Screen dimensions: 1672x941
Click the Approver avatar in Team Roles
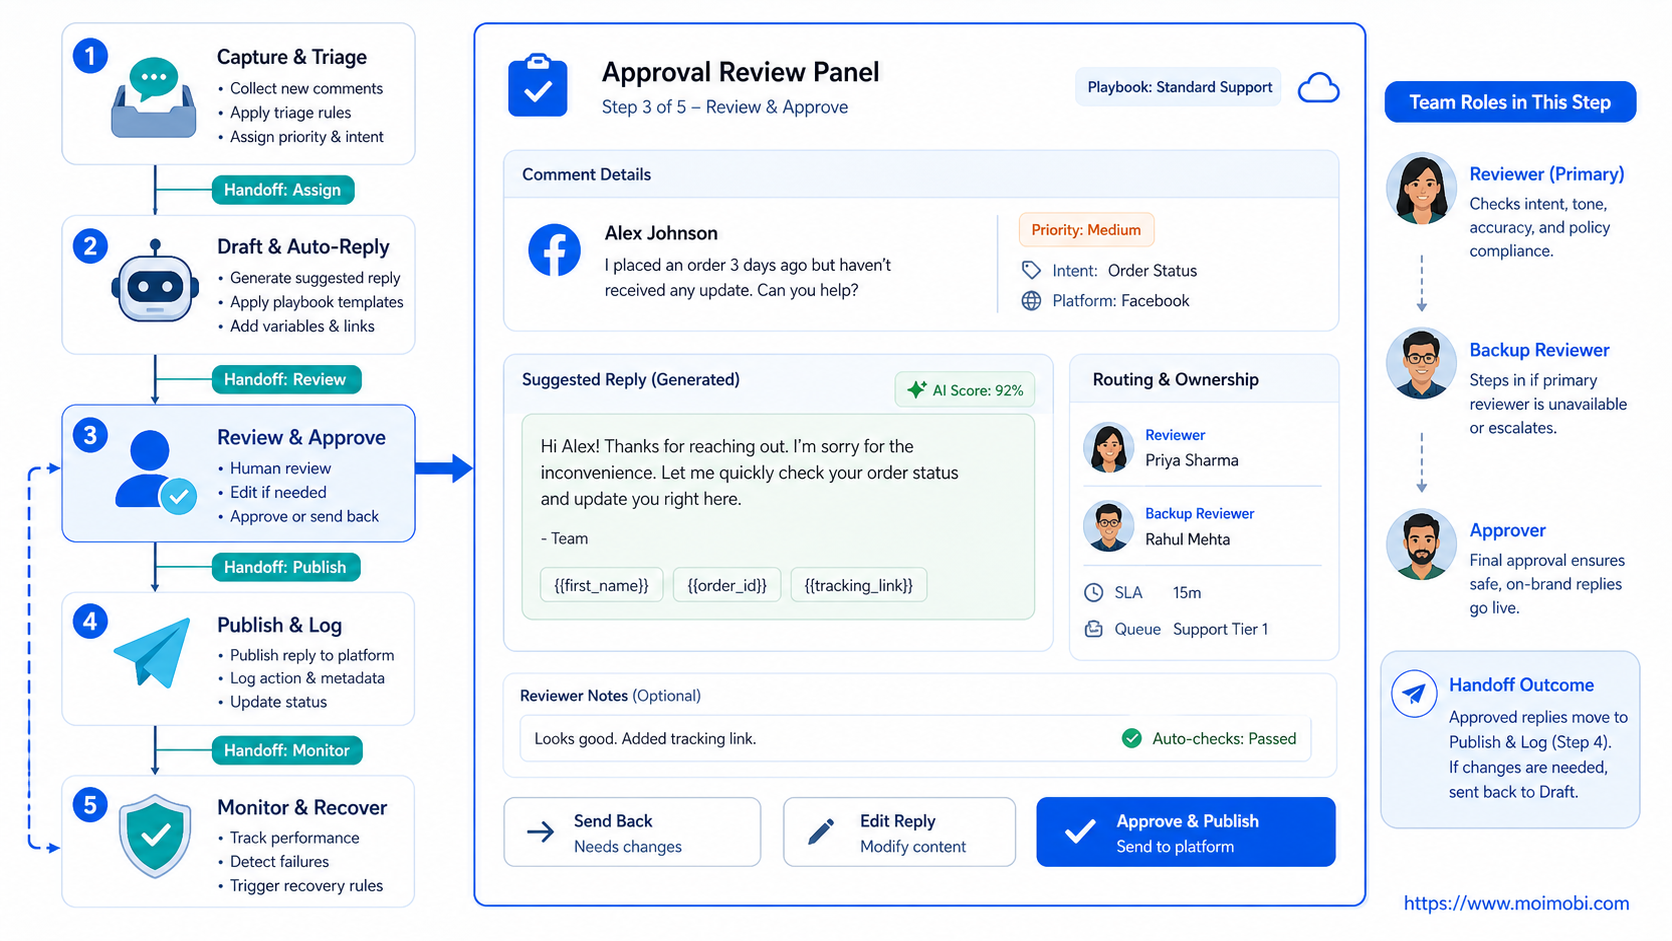(x=1421, y=545)
